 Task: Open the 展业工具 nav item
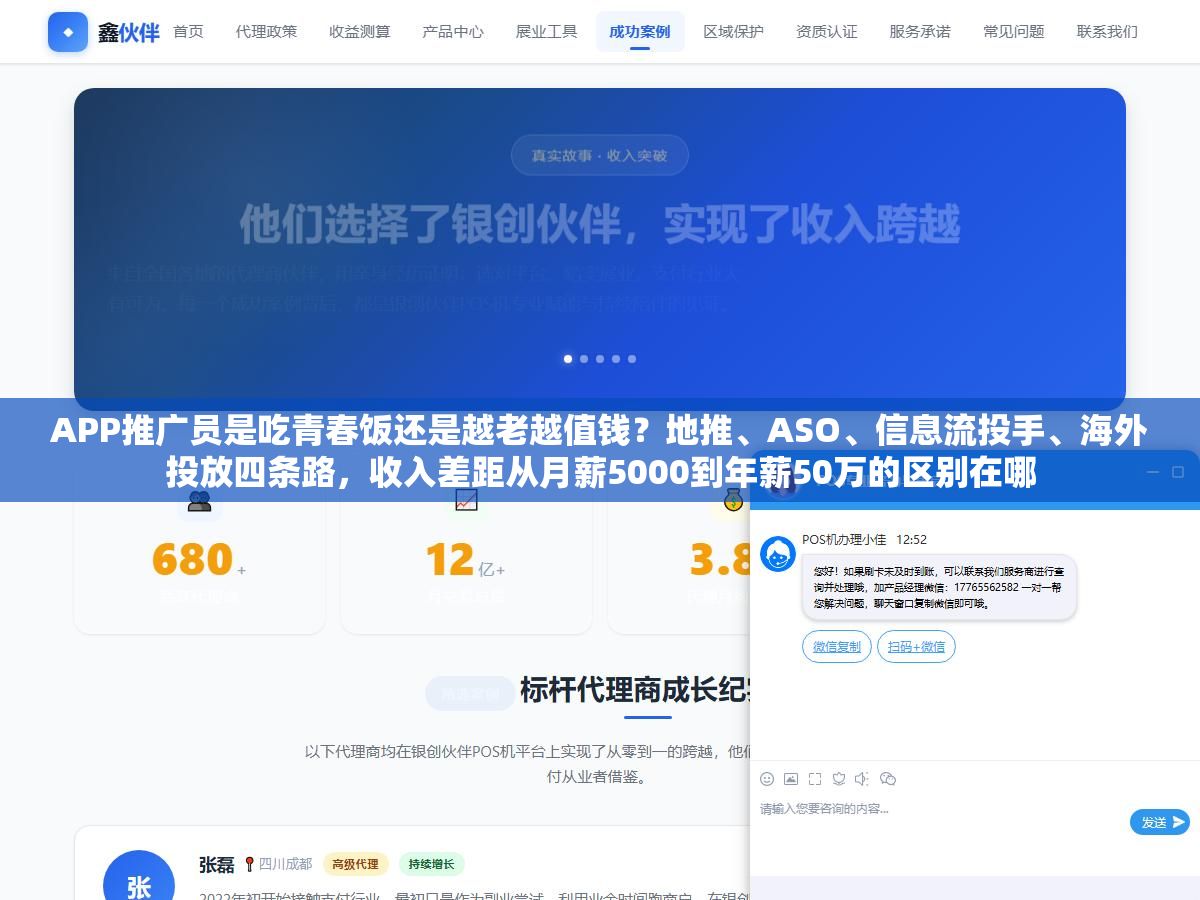coord(547,32)
